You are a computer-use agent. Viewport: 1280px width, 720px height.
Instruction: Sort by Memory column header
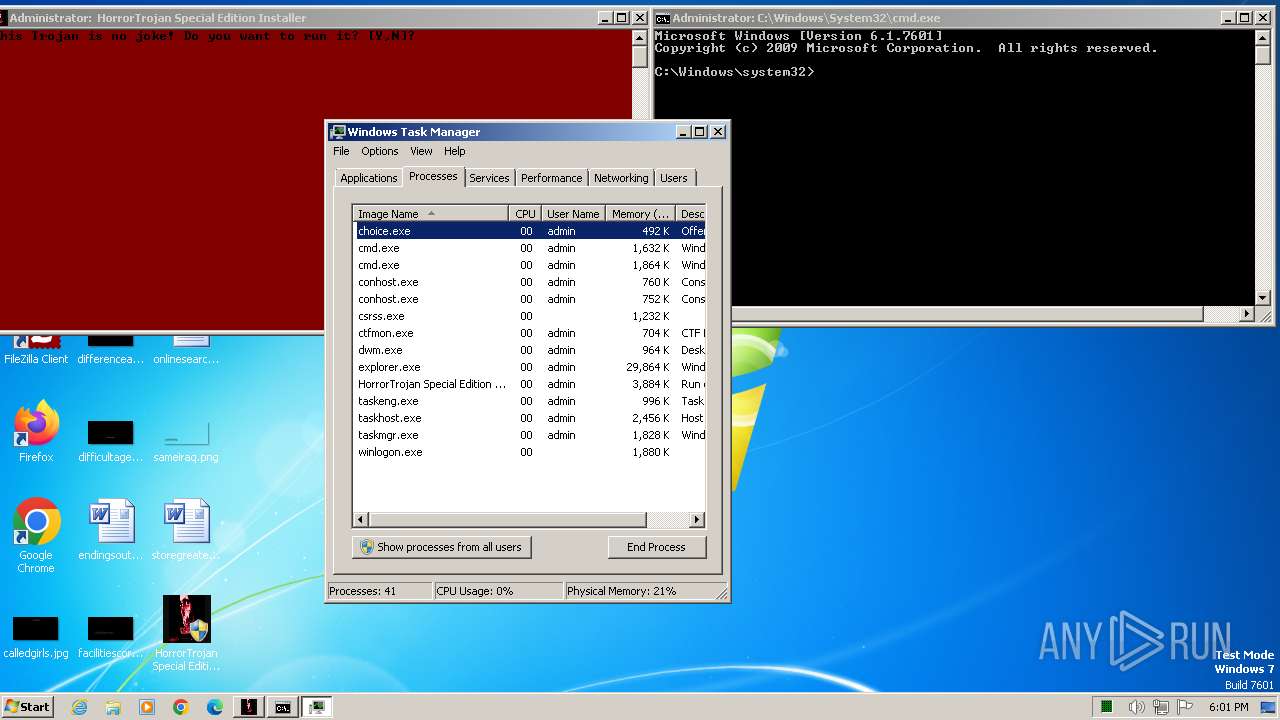(640, 213)
